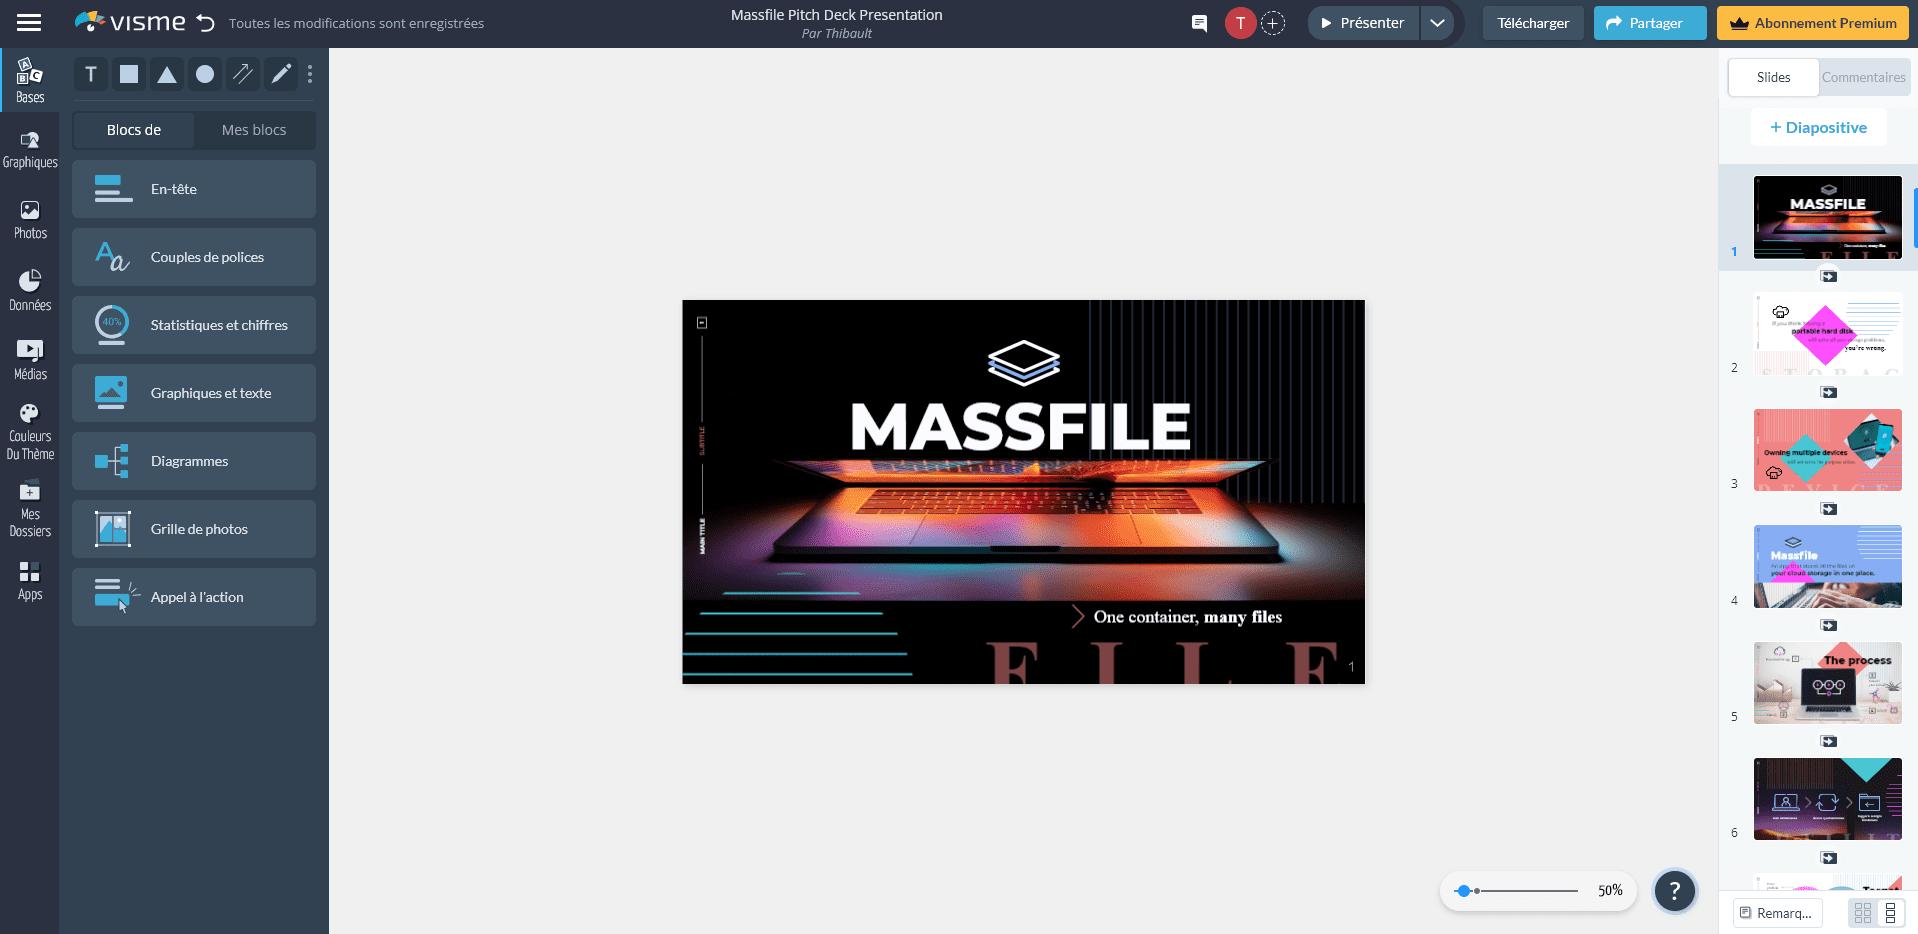Switch slide panel to list view
Image resolution: width=1918 pixels, height=934 pixels.
1892,911
